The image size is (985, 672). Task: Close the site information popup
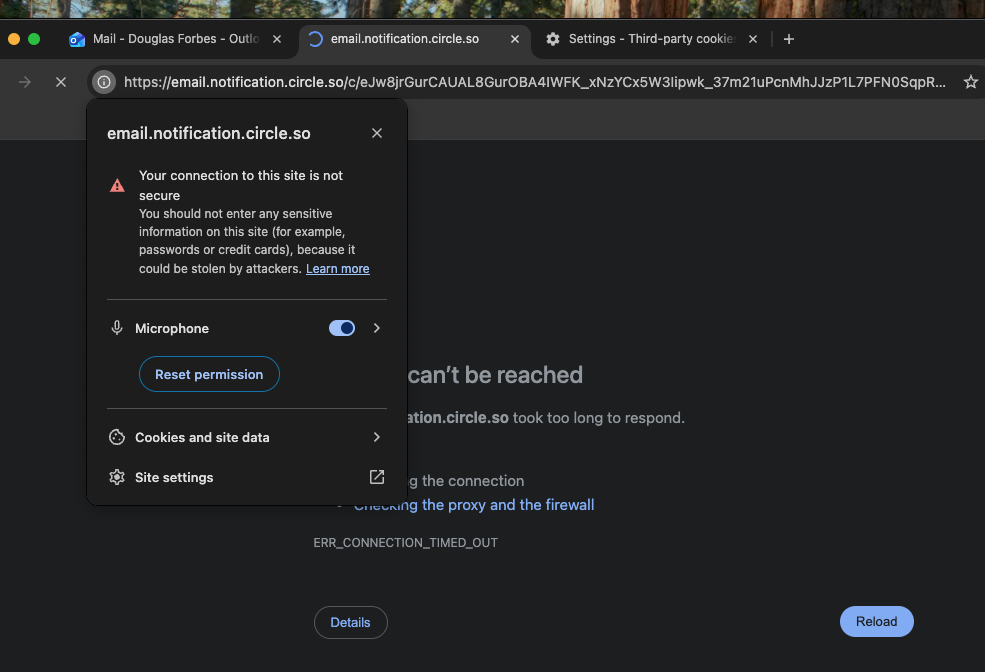pos(377,133)
